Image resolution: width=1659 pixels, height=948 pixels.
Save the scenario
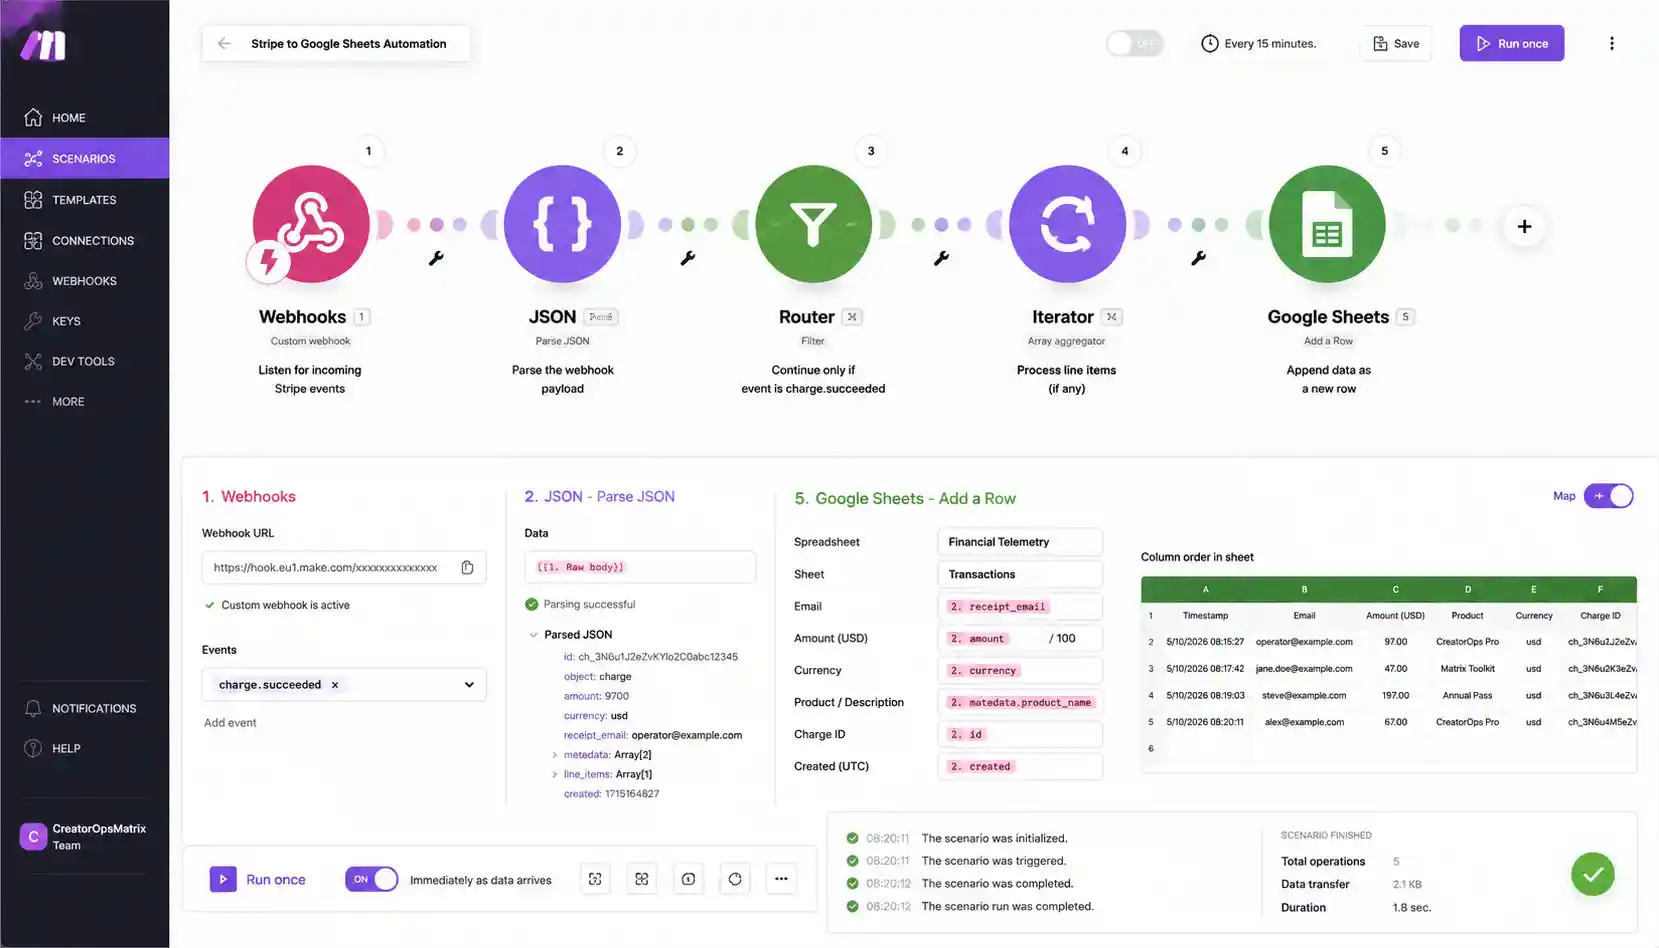click(x=1396, y=44)
